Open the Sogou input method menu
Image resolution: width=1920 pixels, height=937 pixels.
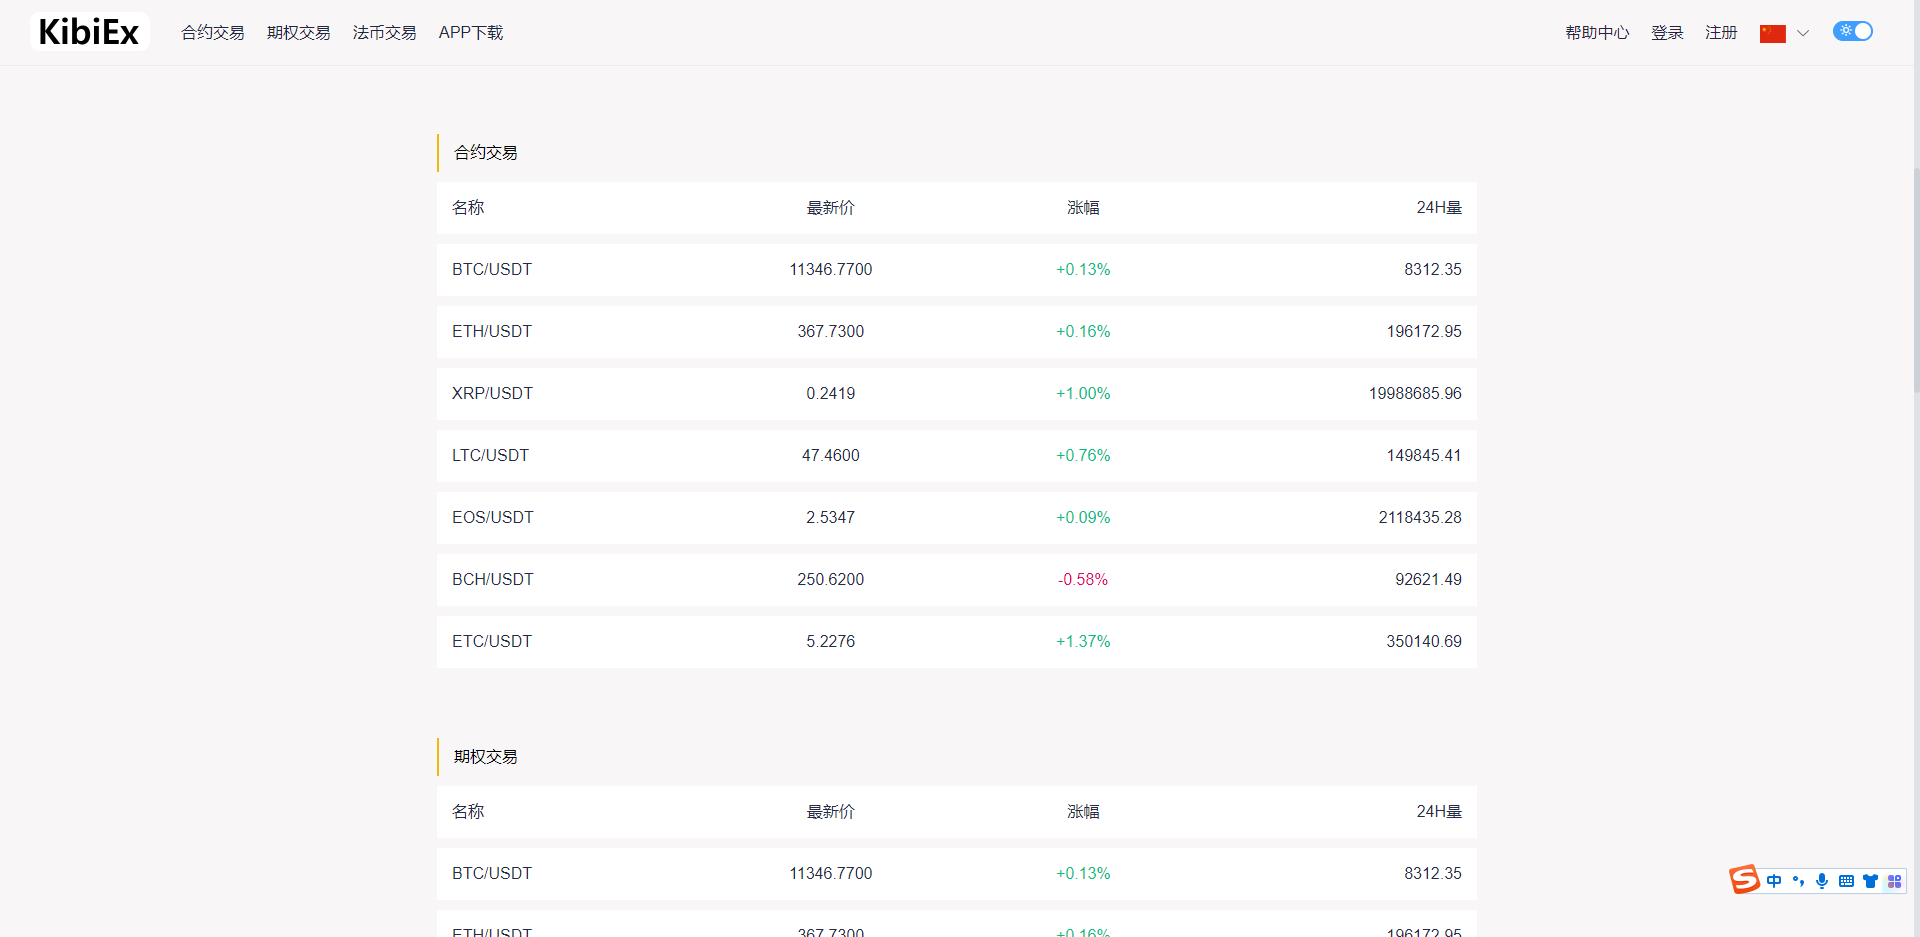pos(1745,880)
